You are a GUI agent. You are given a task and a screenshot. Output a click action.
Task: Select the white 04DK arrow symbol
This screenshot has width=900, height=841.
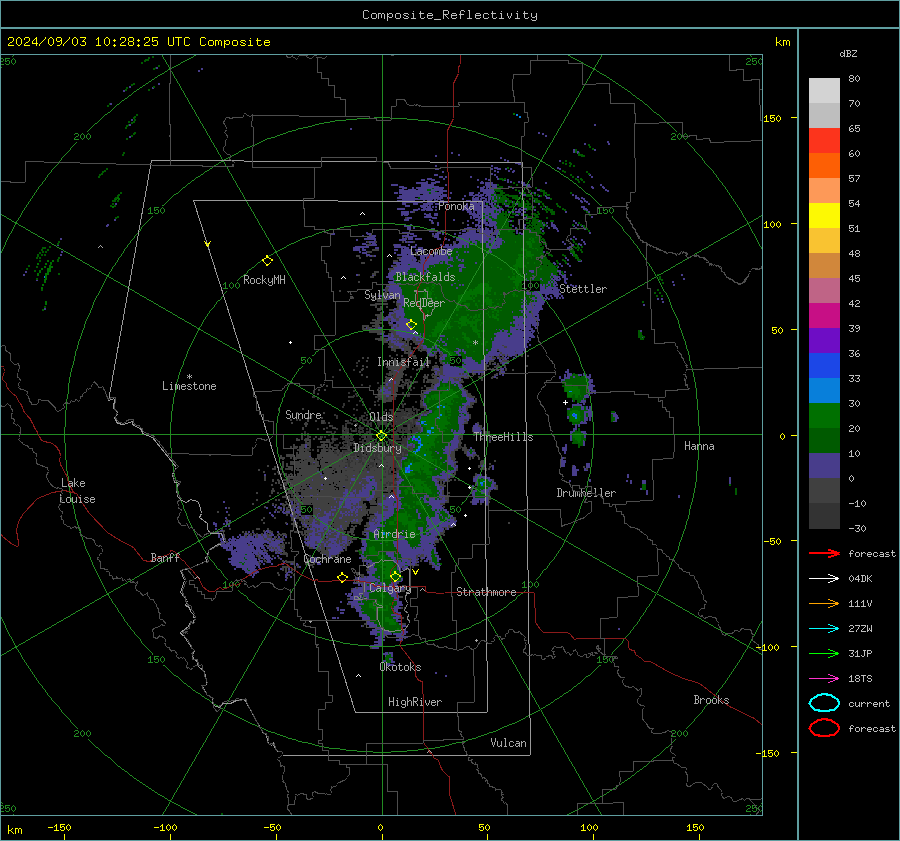click(x=824, y=579)
